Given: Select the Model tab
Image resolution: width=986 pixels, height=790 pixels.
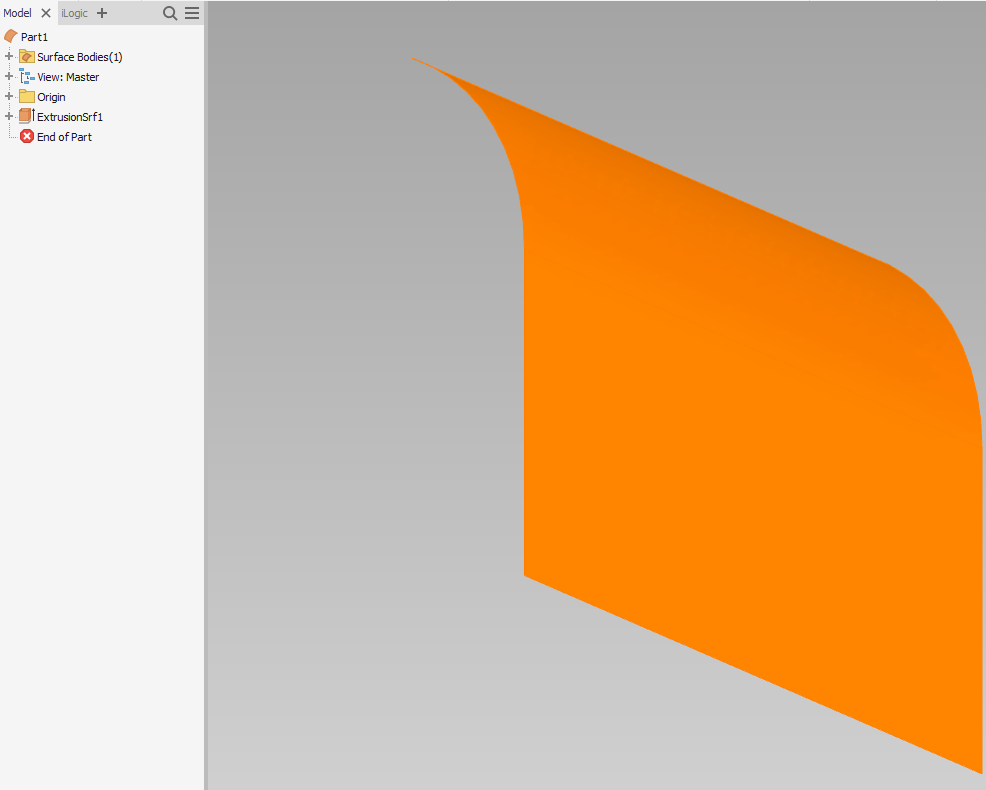Looking at the screenshot, I should (18, 13).
